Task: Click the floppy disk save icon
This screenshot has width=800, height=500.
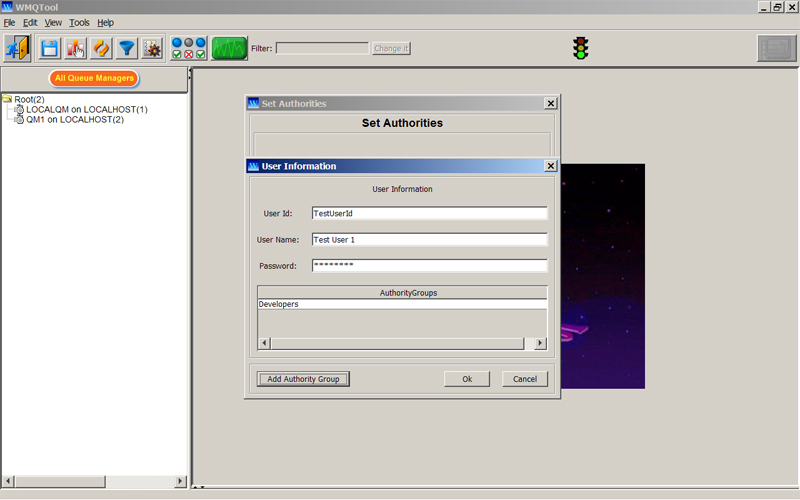Action: pyautogui.click(x=50, y=48)
